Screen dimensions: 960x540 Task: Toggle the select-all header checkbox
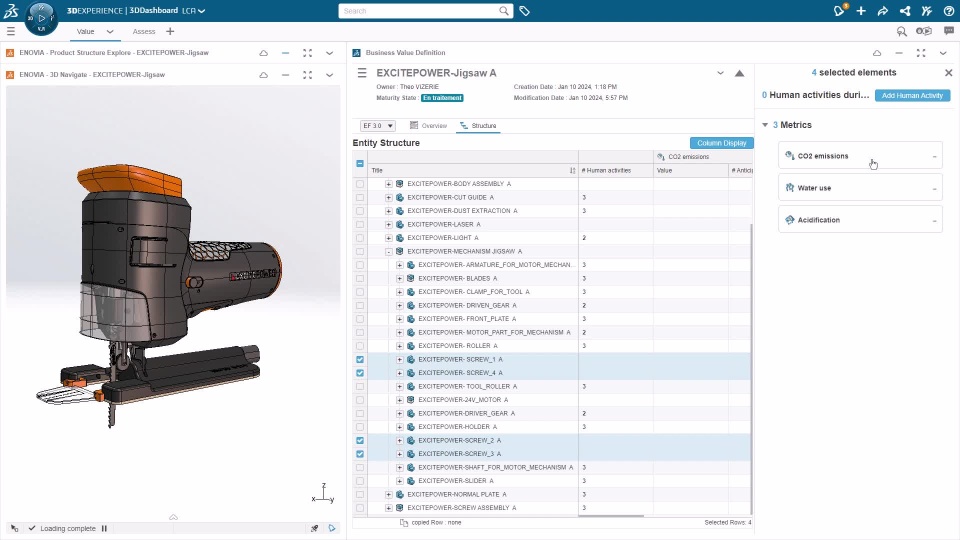click(360, 163)
